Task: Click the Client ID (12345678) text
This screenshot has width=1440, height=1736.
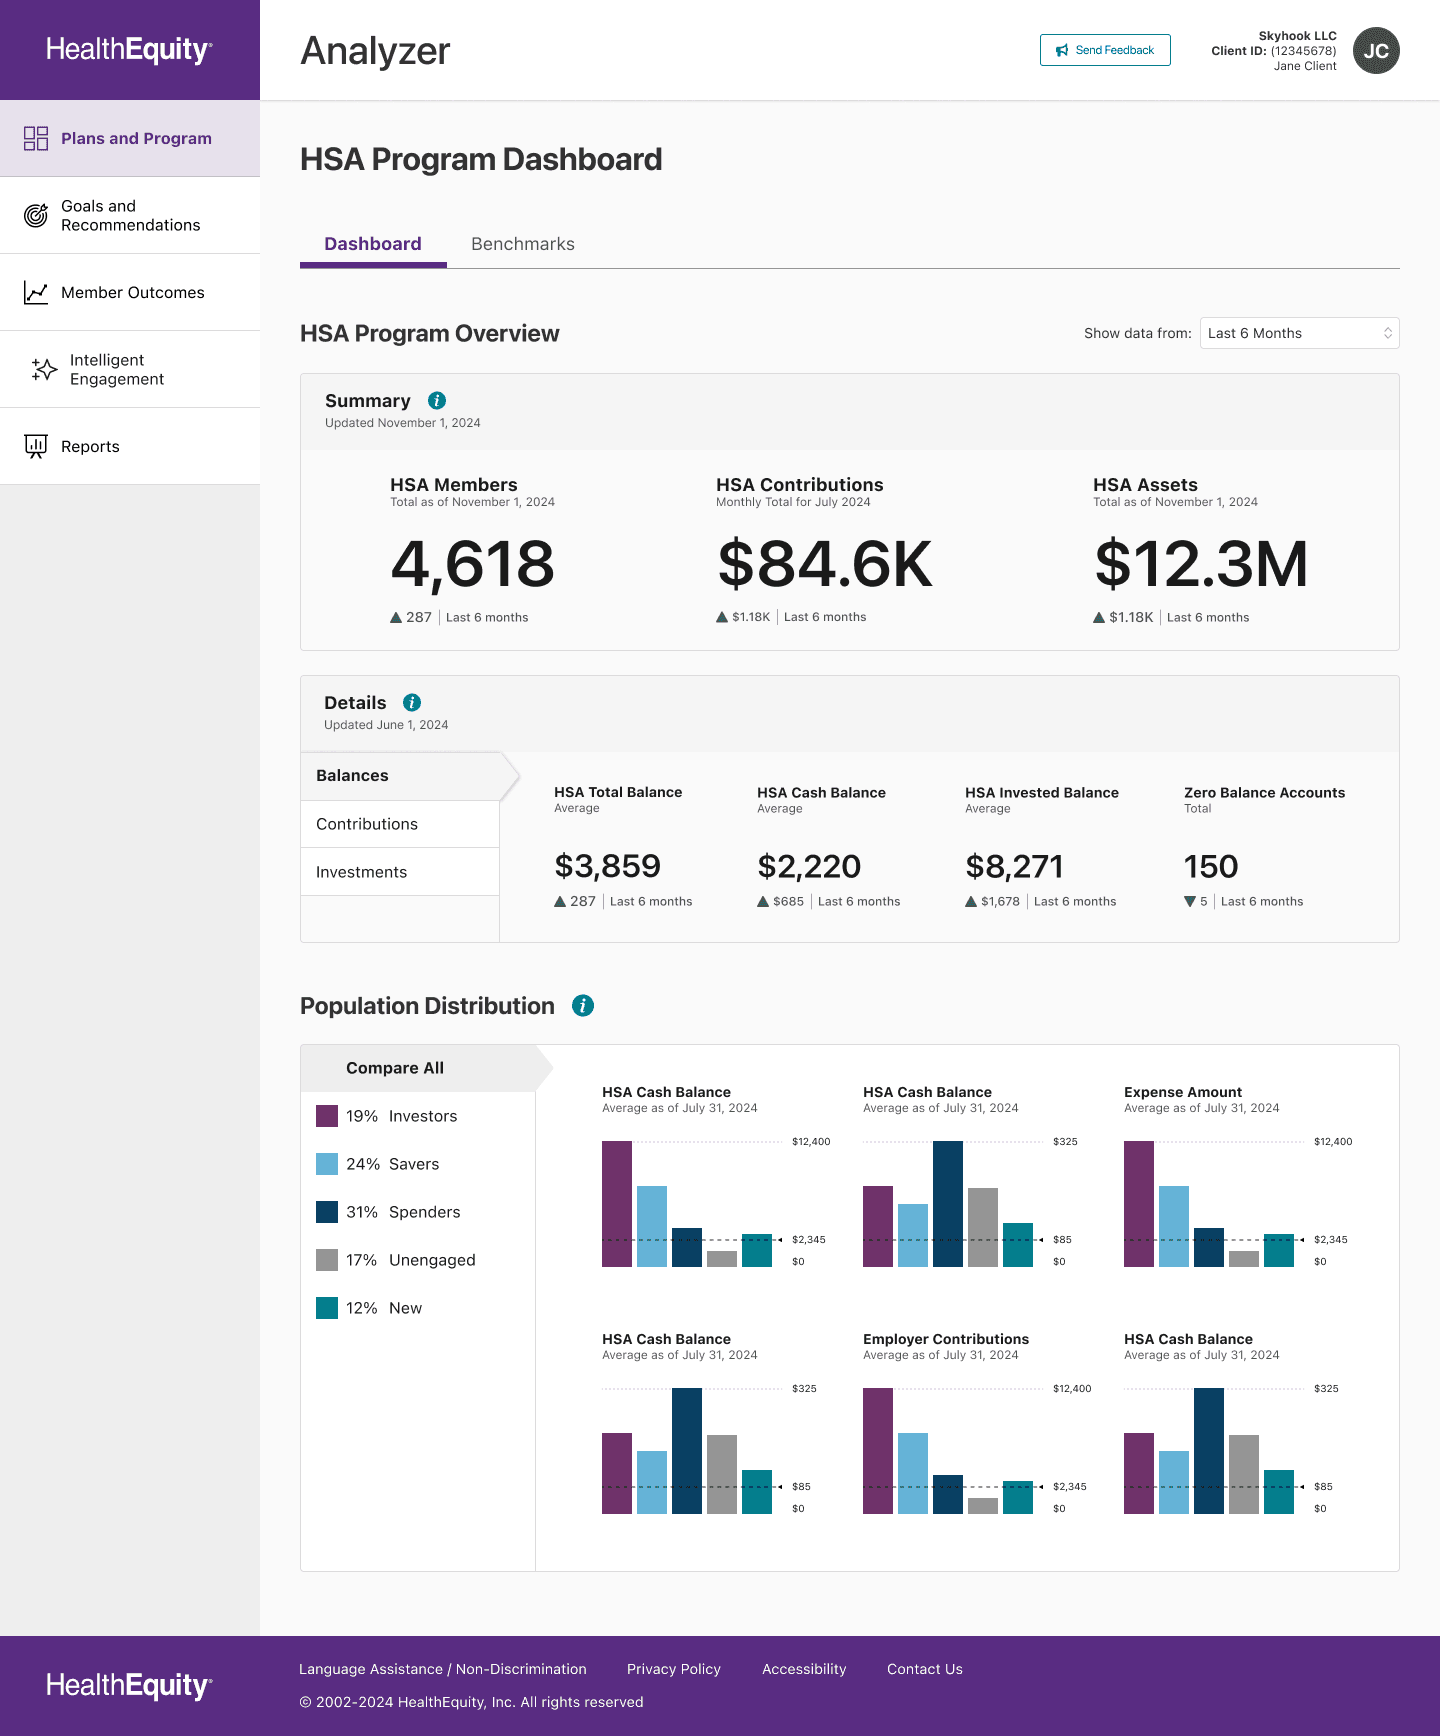Action: tap(1274, 51)
